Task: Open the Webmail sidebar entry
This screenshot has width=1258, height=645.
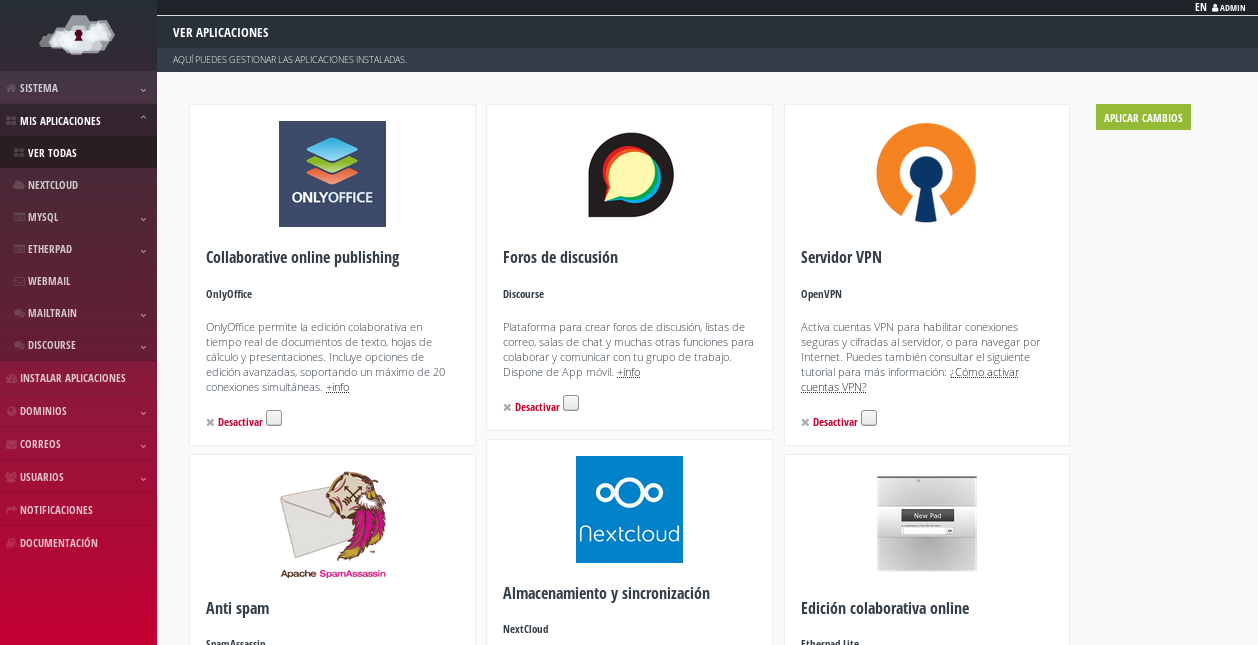Action: click(x=78, y=281)
